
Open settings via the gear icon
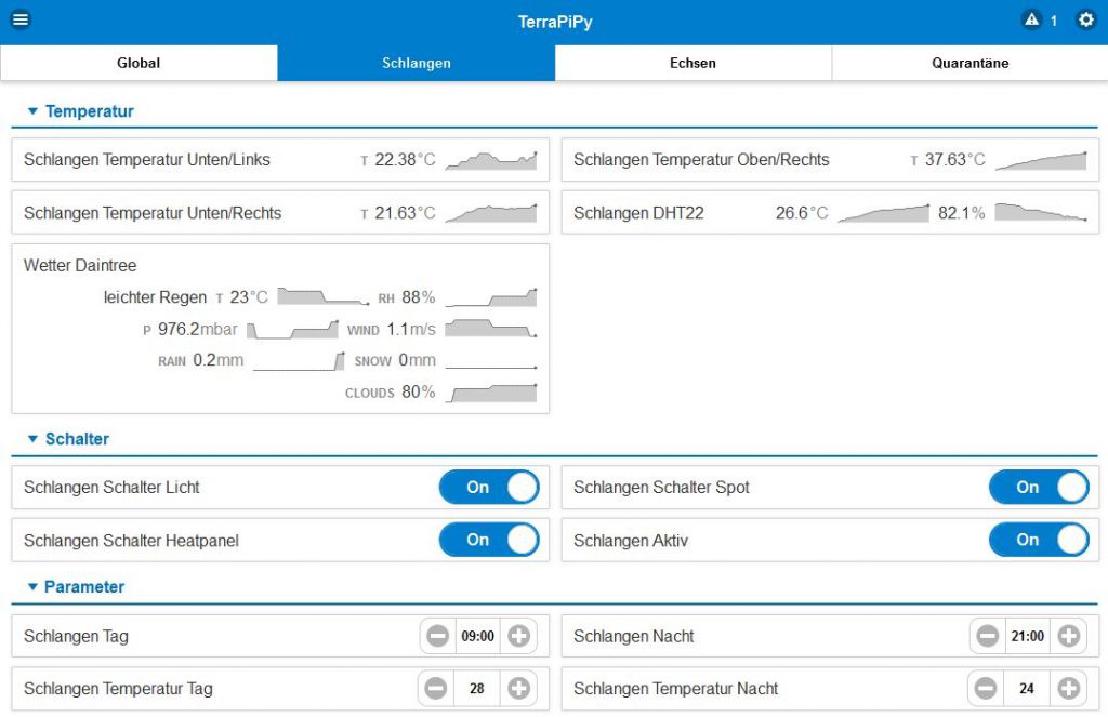point(1086,20)
